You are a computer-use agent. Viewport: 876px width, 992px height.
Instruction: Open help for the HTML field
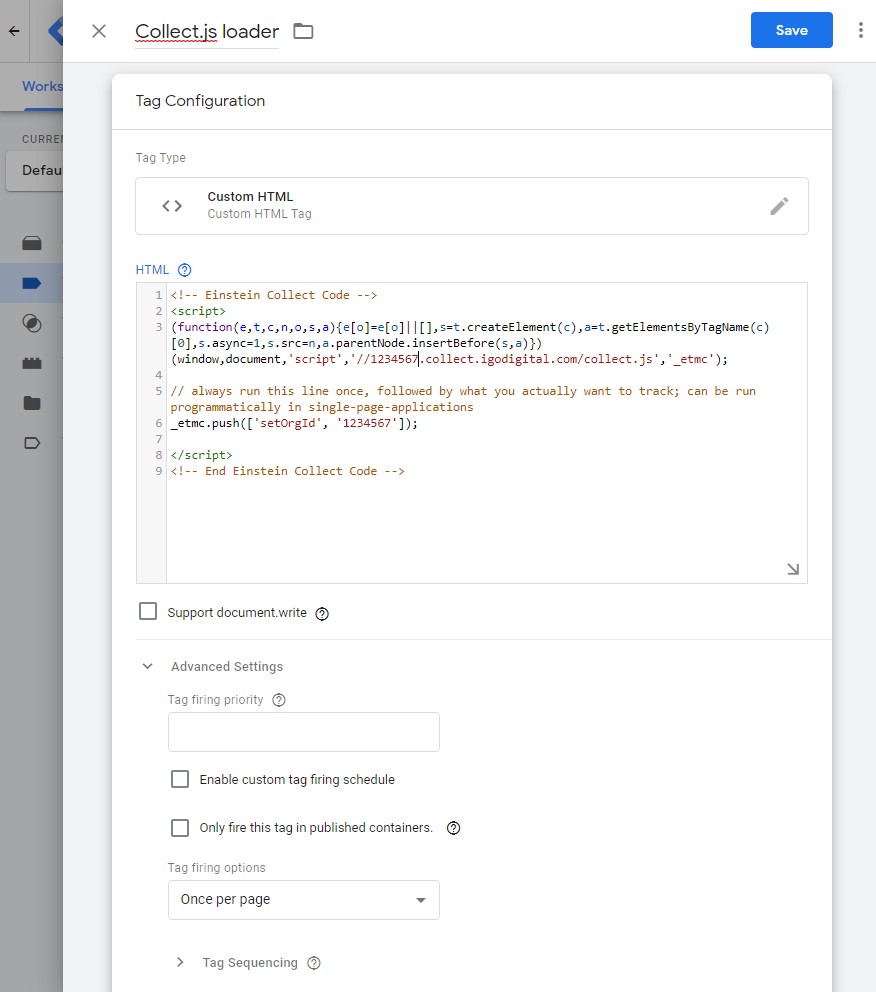click(184, 270)
